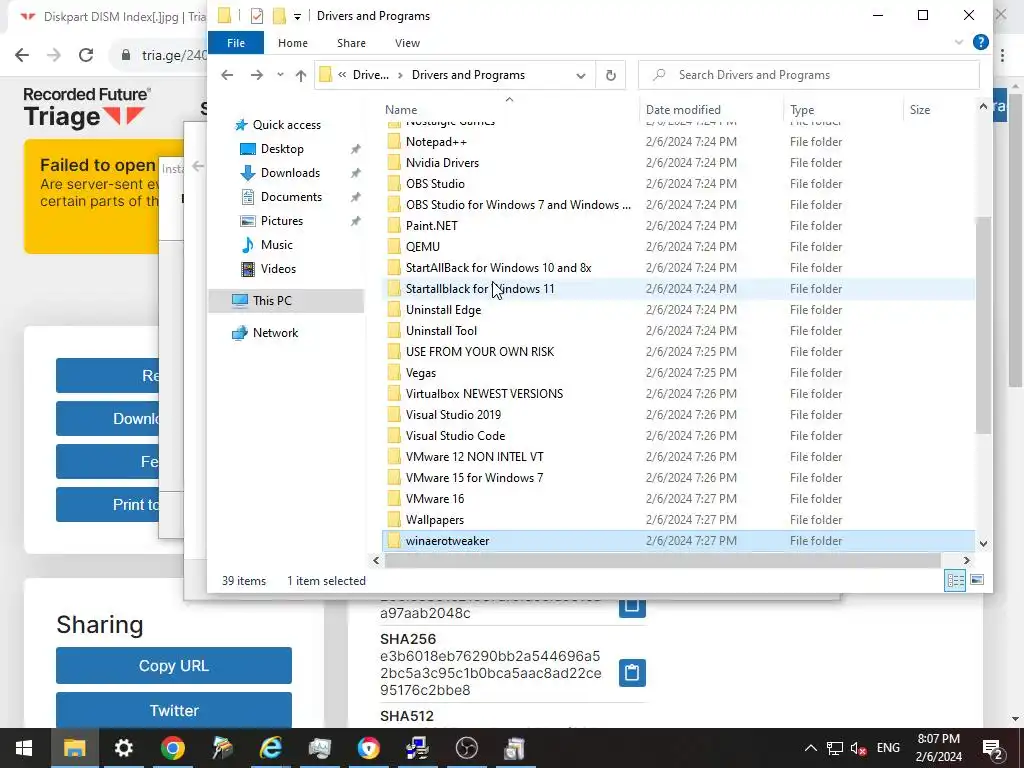Go back in Explorer navigation

227,75
